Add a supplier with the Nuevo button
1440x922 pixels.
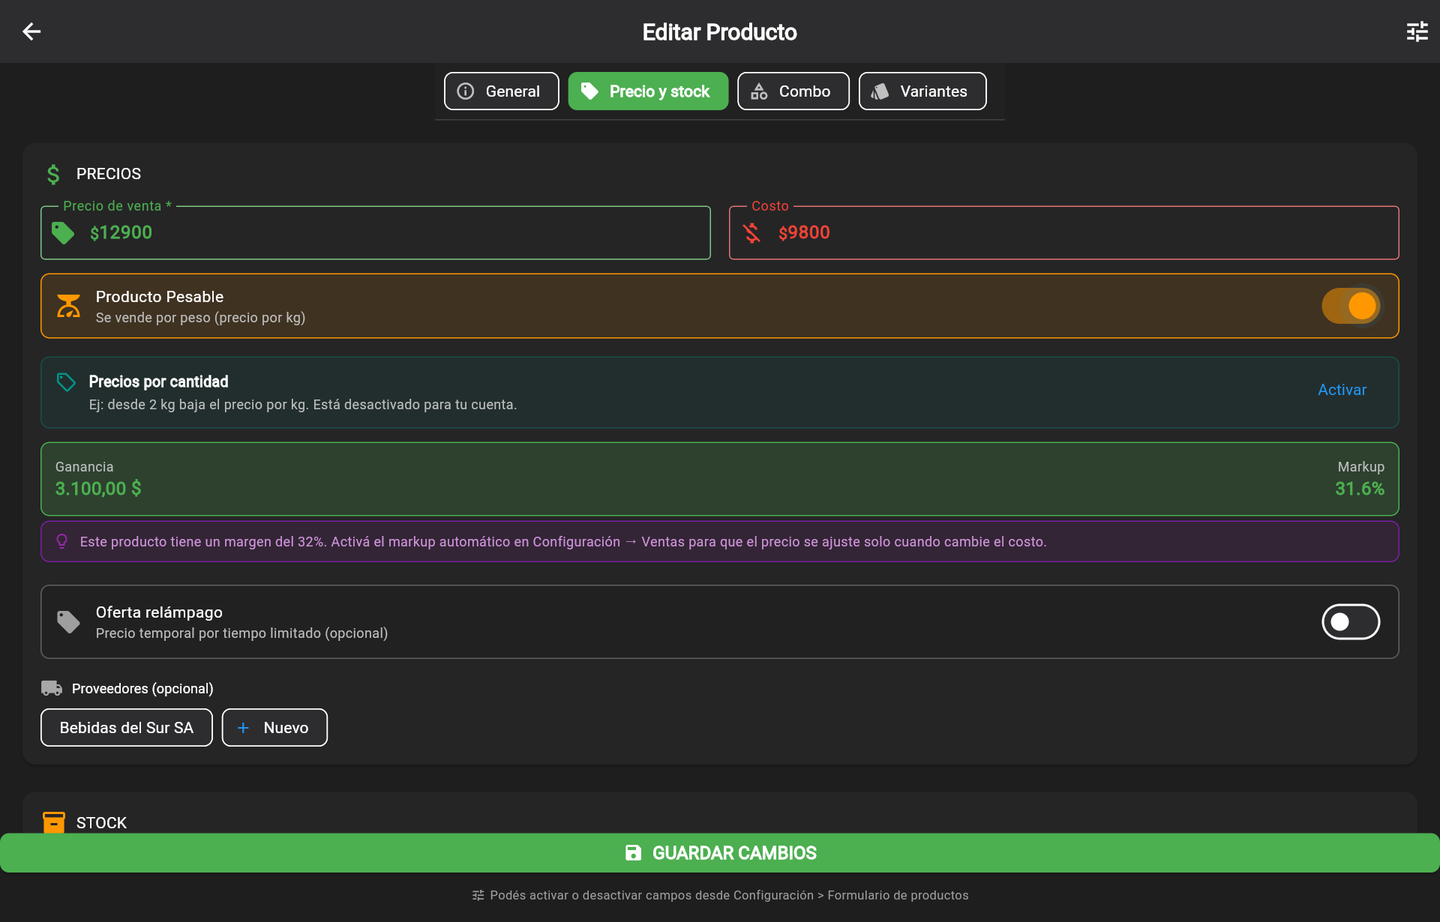[275, 728]
